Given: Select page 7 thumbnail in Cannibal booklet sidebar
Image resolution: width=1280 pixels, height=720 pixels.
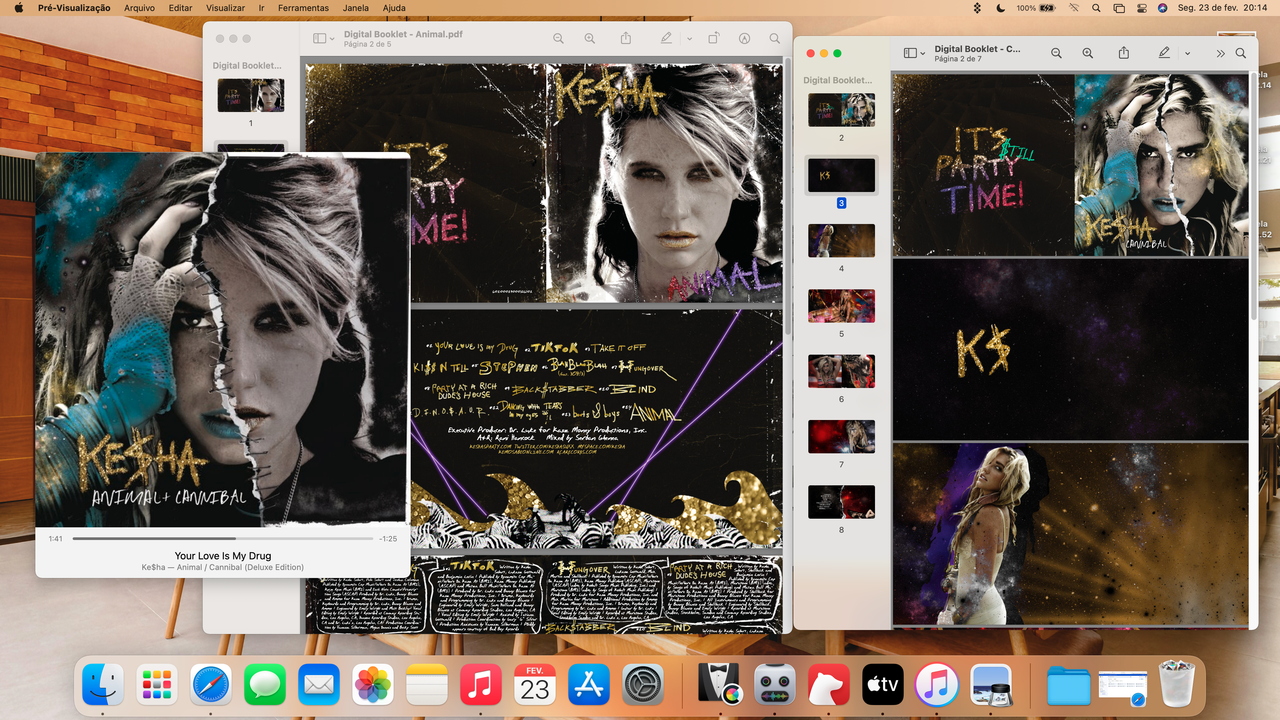Looking at the screenshot, I should coord(841,437).
